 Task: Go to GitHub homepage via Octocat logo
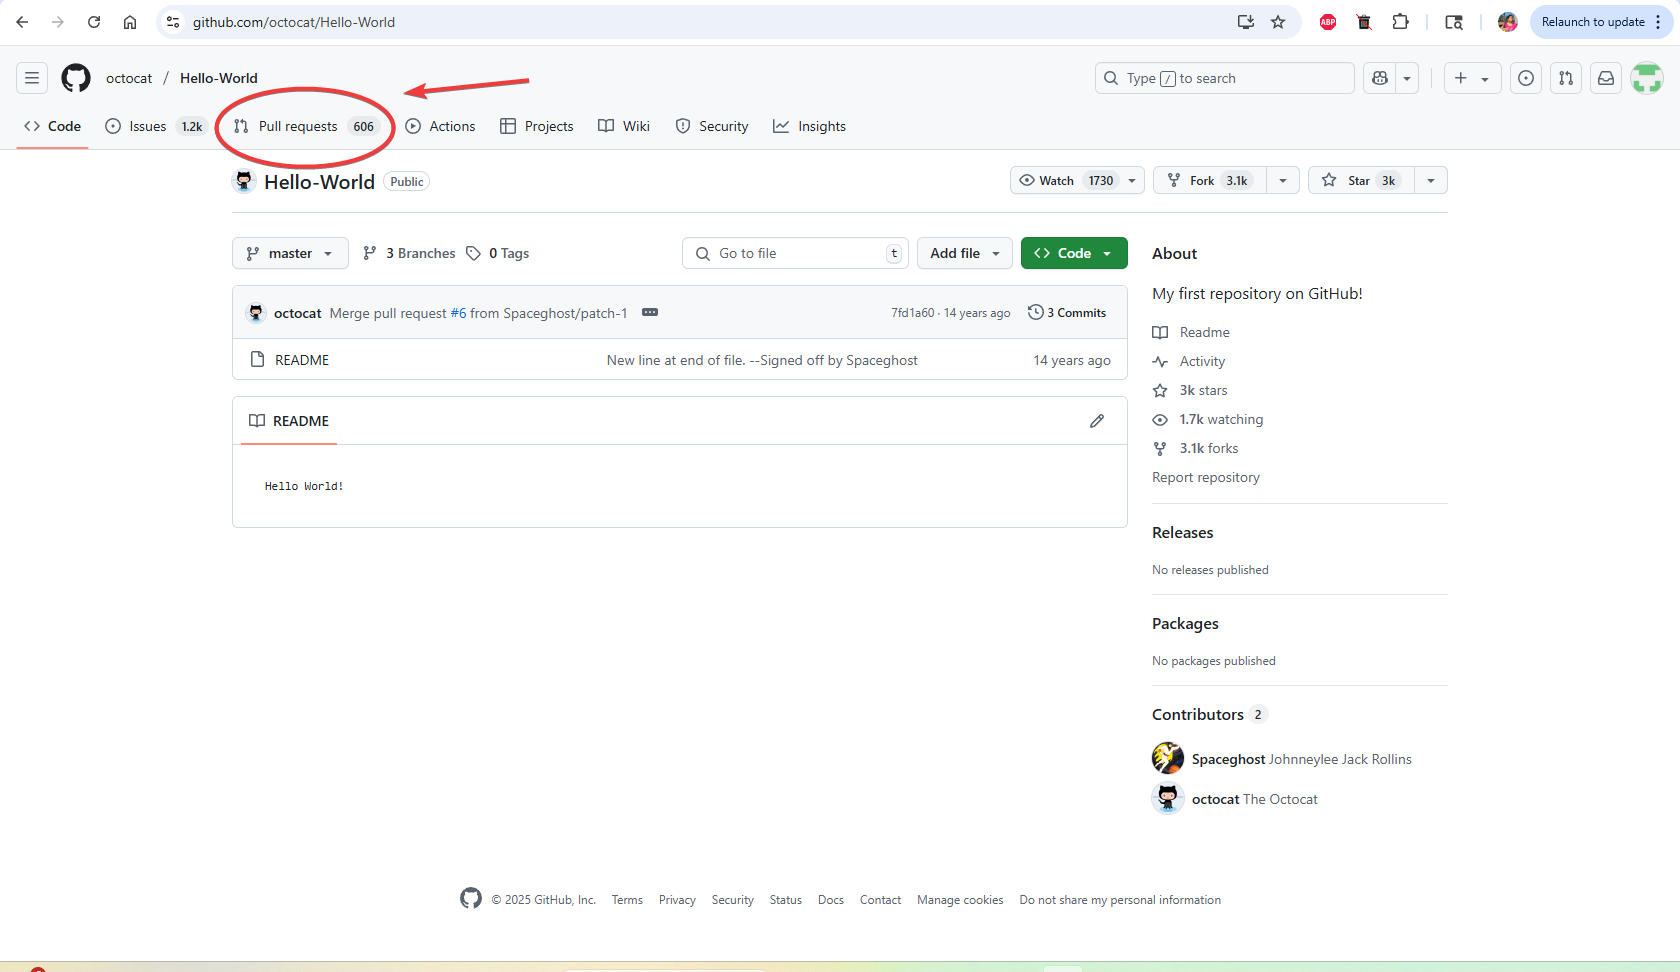click(x=76, y=78)
